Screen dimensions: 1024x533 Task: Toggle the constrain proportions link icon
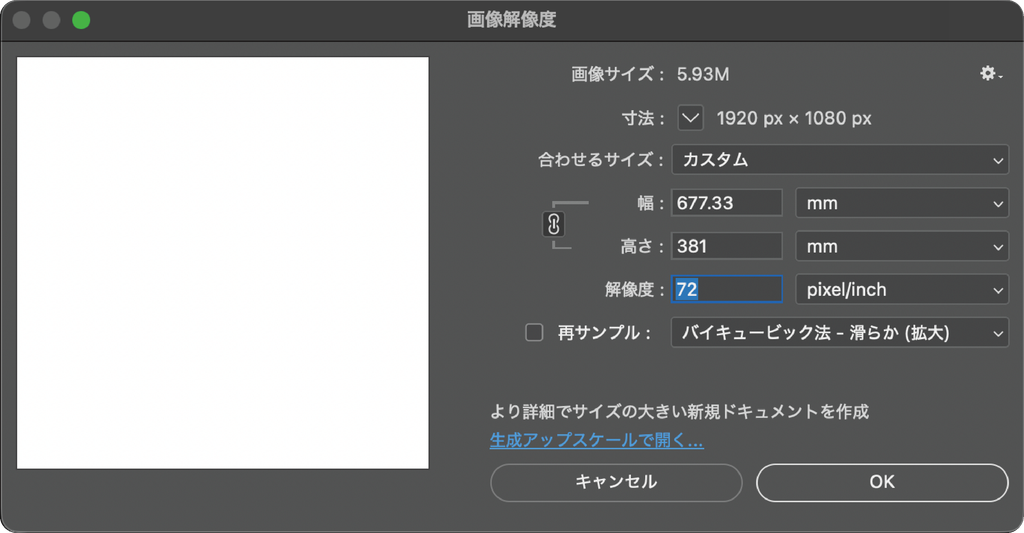(553, 224)
